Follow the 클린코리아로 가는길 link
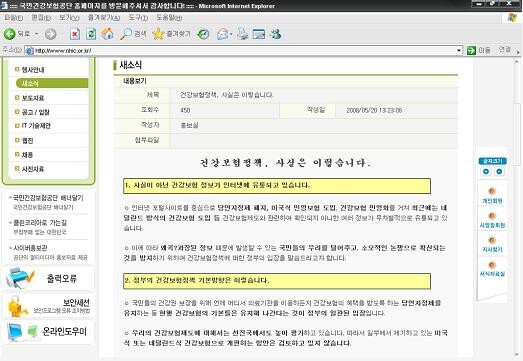Screen dimensions: 523x361 pyautogui.click(x=40, y=223)
